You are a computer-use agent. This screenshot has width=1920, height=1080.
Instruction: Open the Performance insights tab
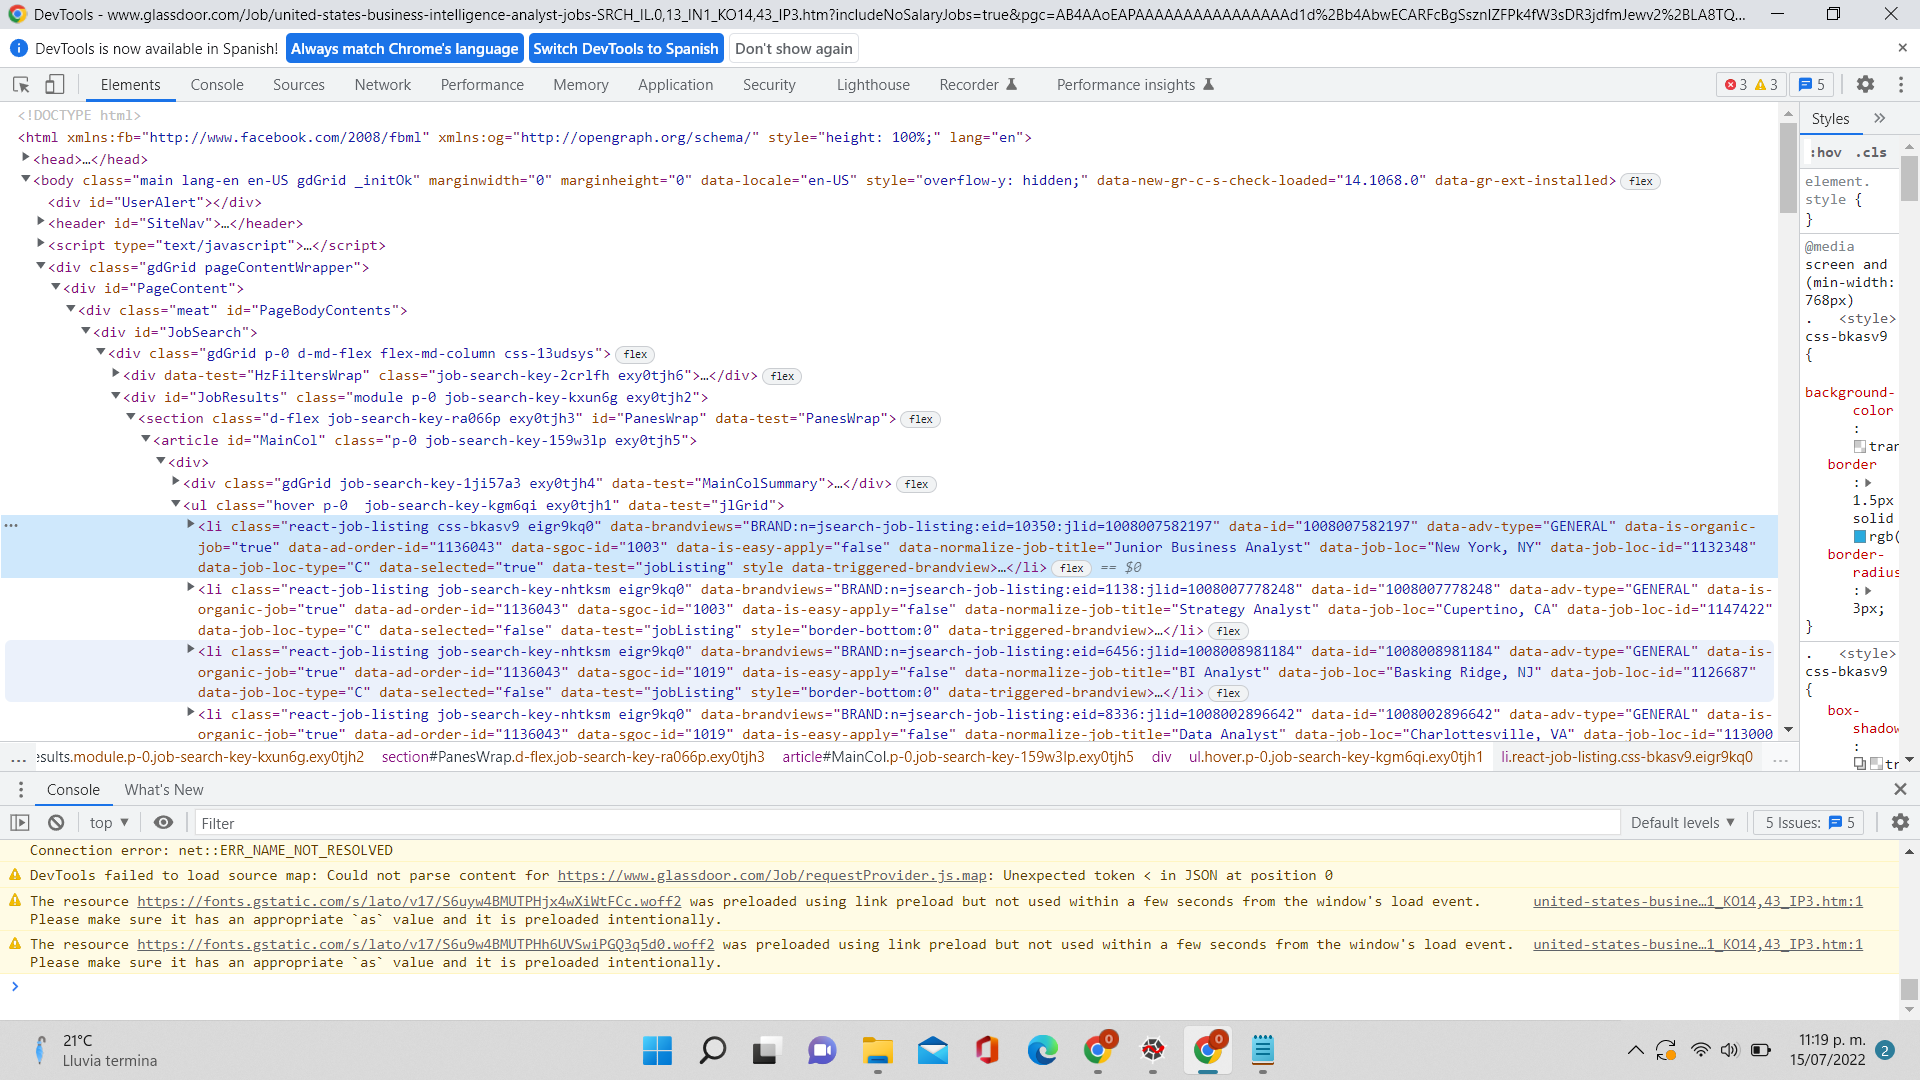pos(1134,85)
